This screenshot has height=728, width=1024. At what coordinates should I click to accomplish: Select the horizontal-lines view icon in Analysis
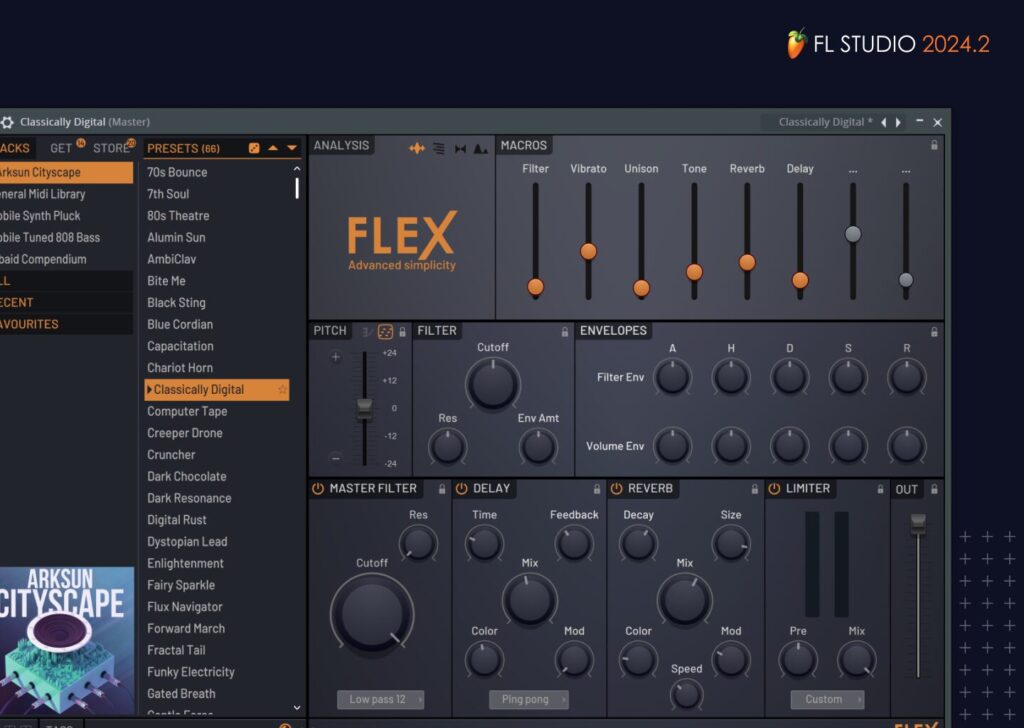point(439,148)
